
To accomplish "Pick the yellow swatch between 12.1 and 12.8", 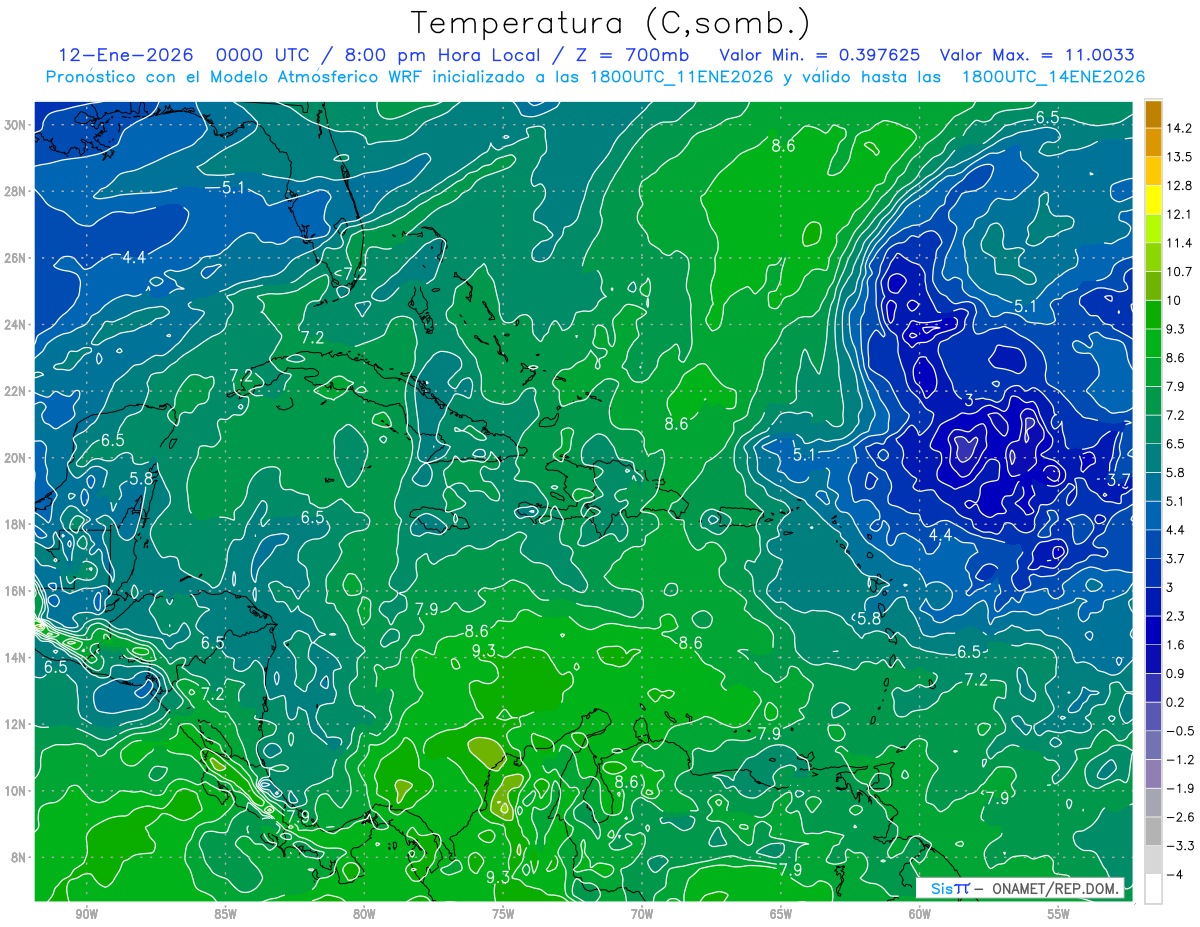I will [x=1153, y=200].
